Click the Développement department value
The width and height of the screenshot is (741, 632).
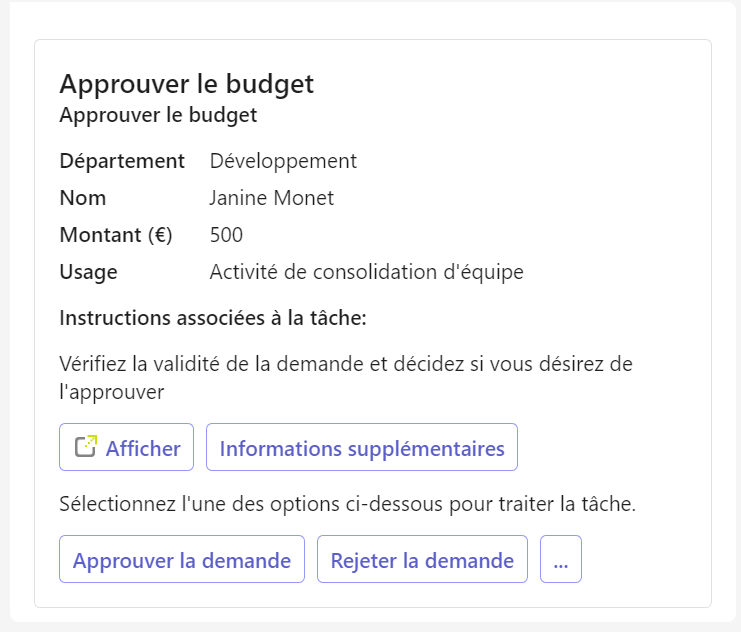283,161
